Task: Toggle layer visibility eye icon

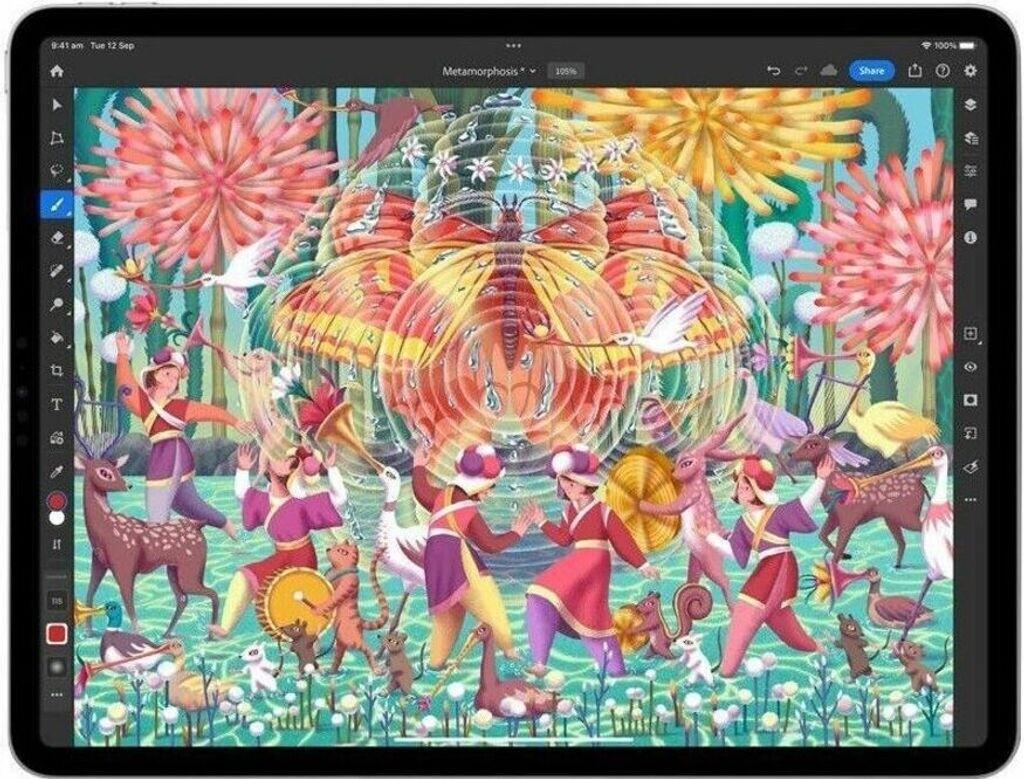Action: pyautogui.click(x=969, y=367)
